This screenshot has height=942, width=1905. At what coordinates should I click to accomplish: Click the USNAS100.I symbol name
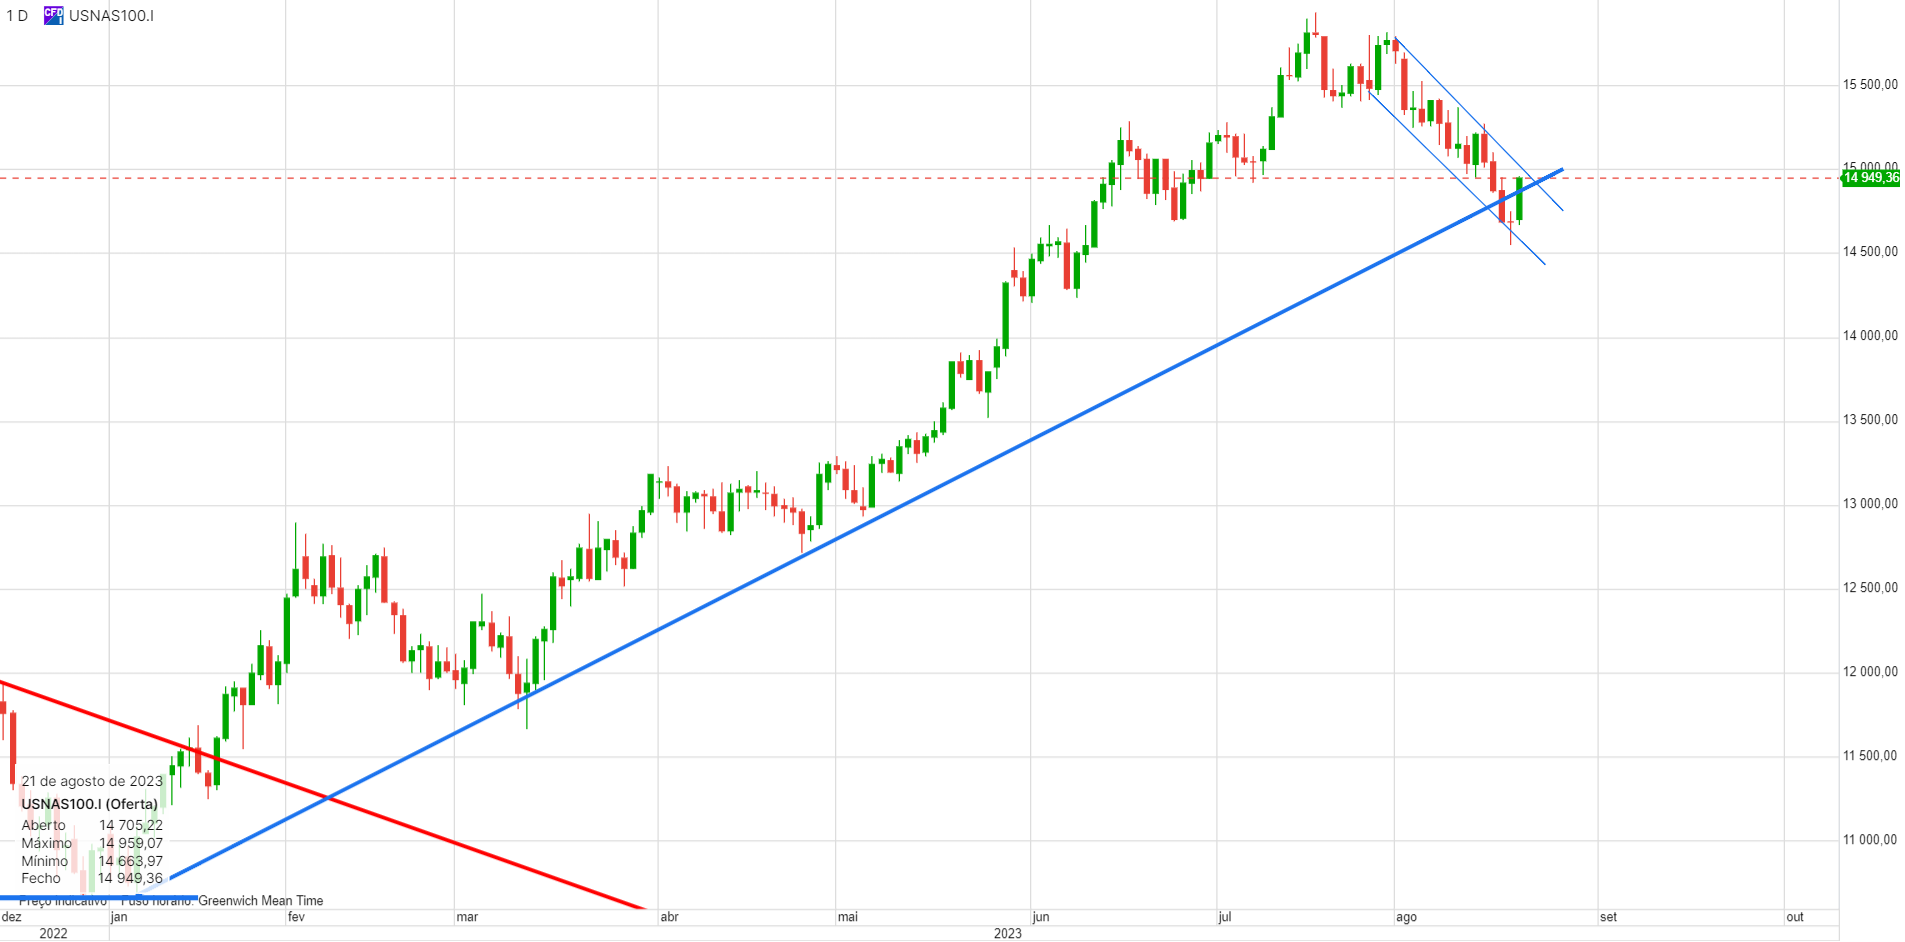coord(111,16)
